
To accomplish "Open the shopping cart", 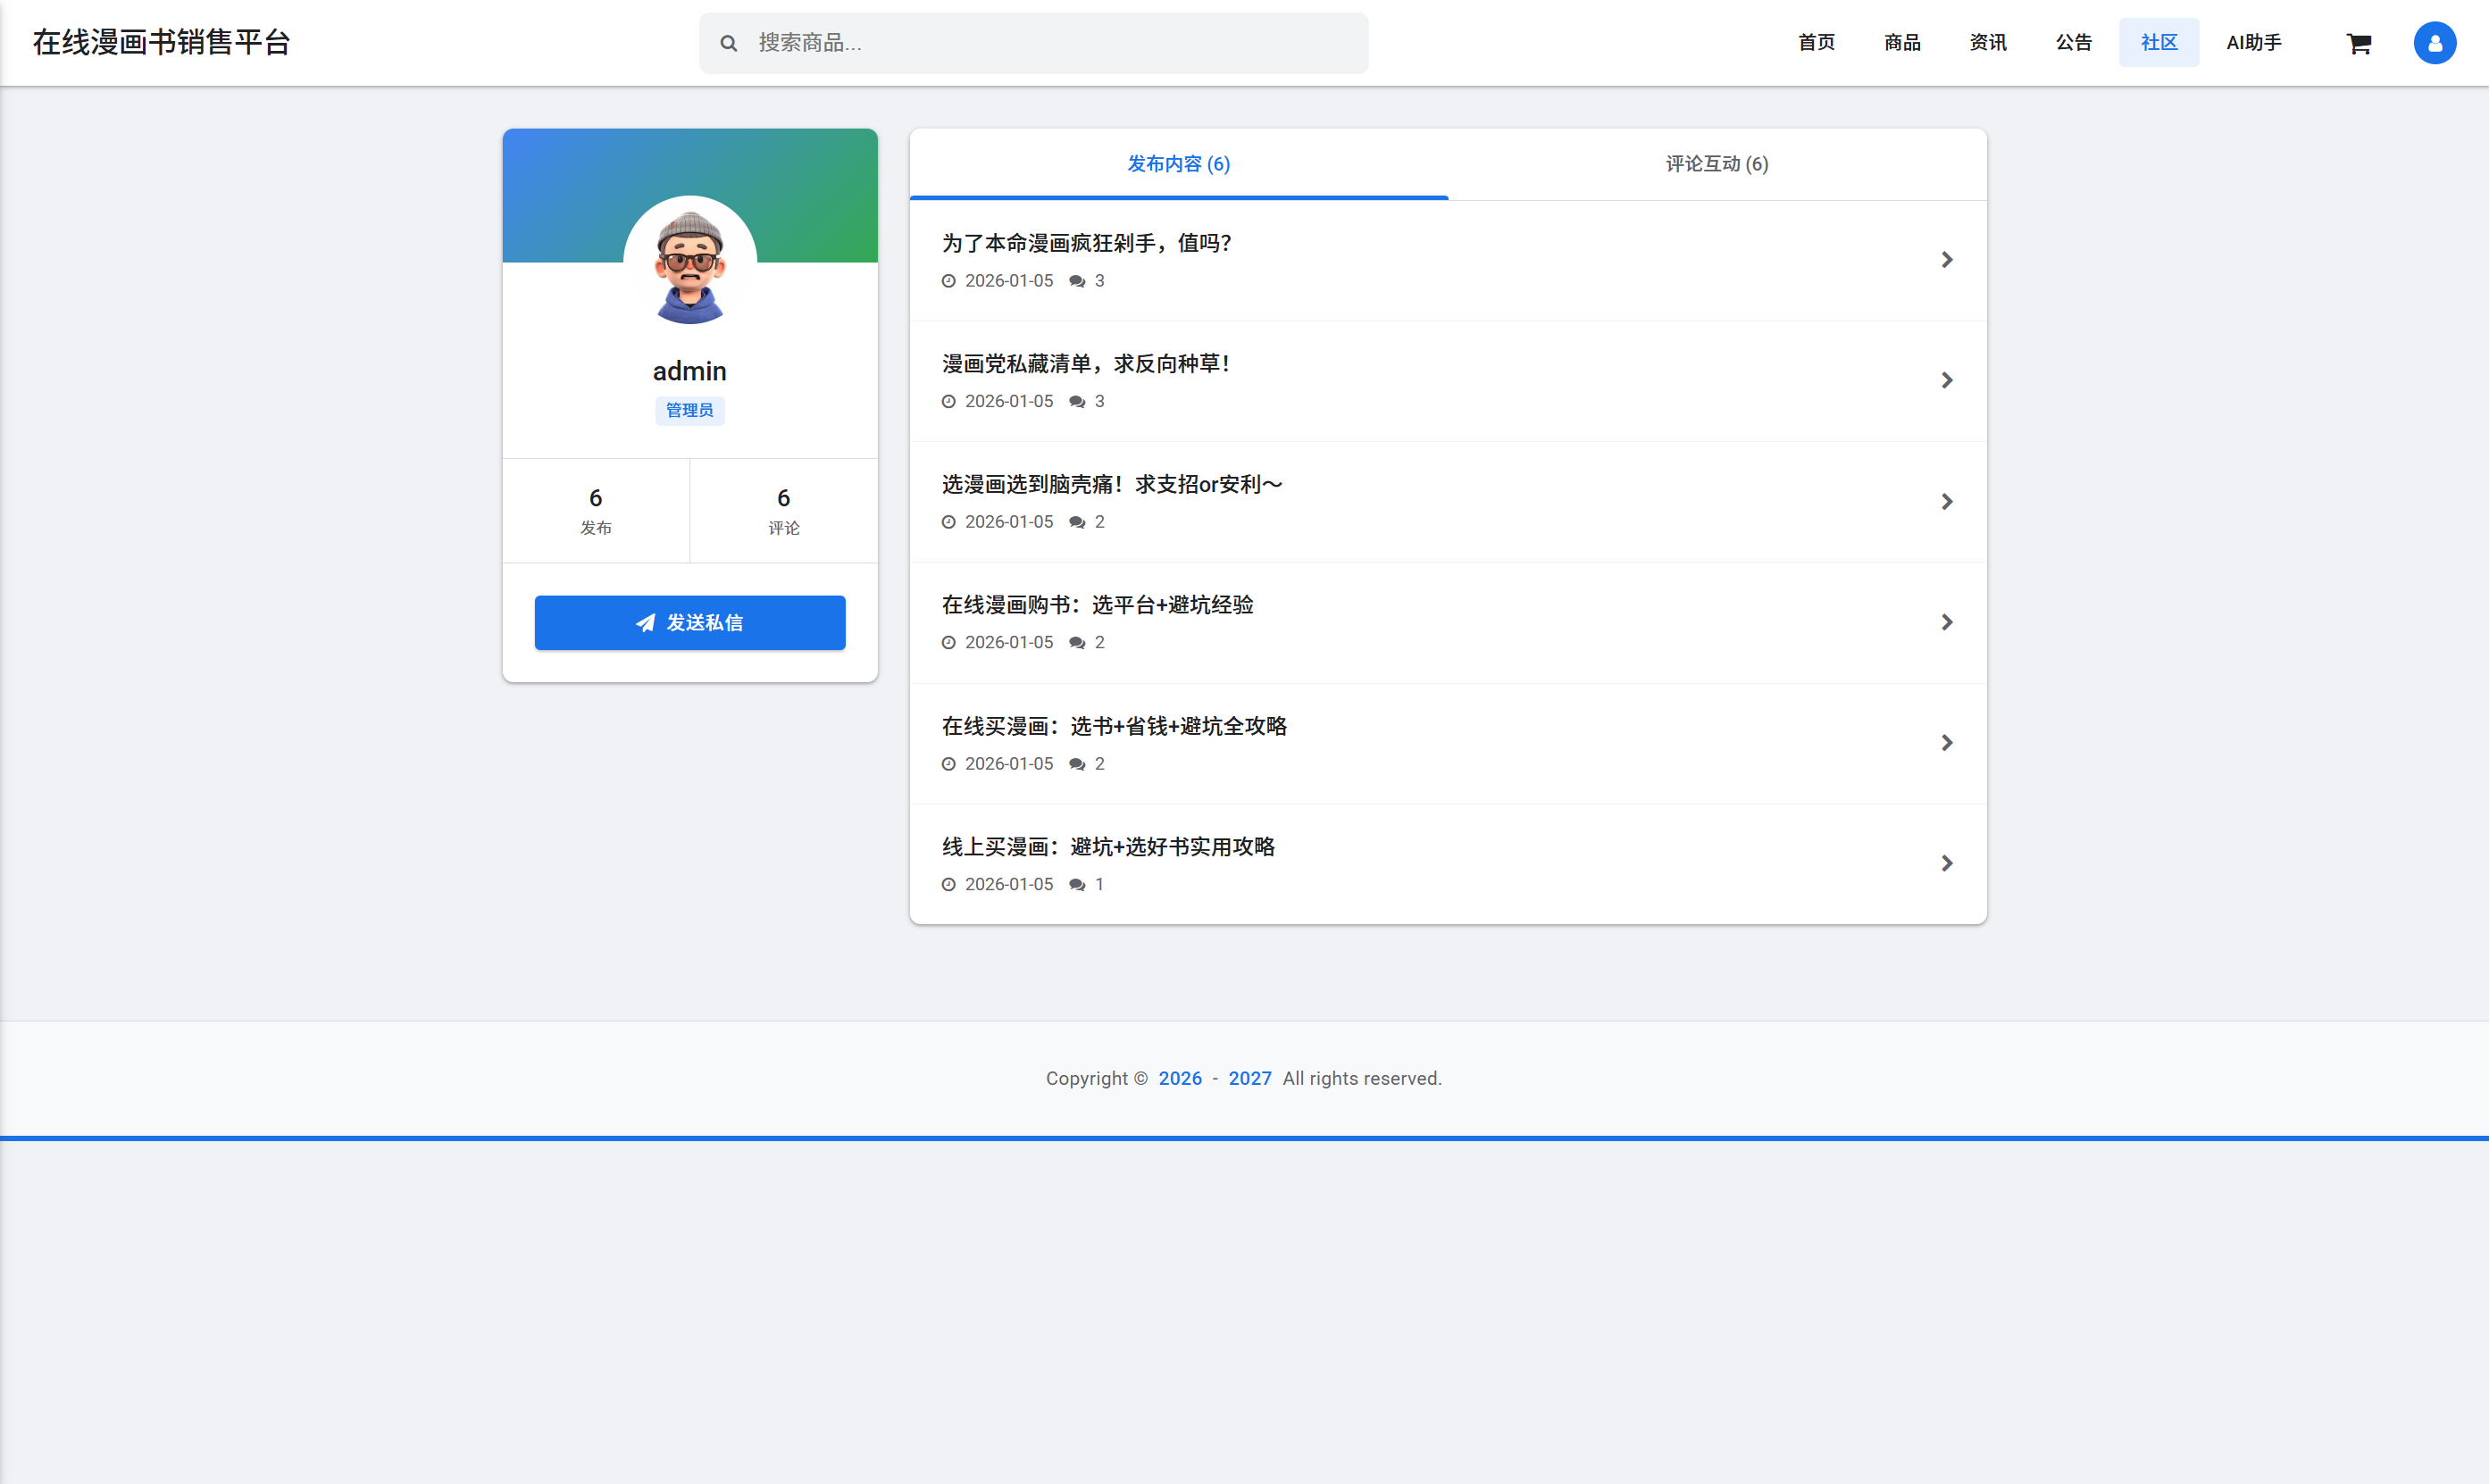I will tap(2359, 42).
